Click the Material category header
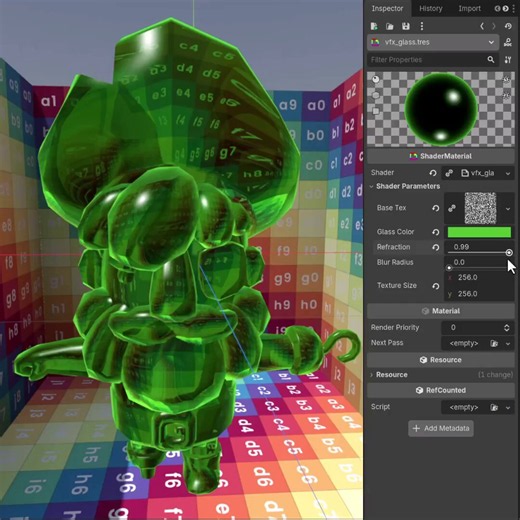Screen dimensions: 520x520 (441, 311)
